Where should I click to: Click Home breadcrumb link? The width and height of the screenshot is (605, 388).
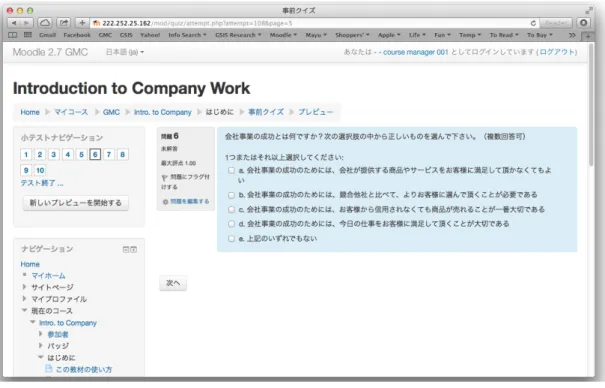(30, 112)
